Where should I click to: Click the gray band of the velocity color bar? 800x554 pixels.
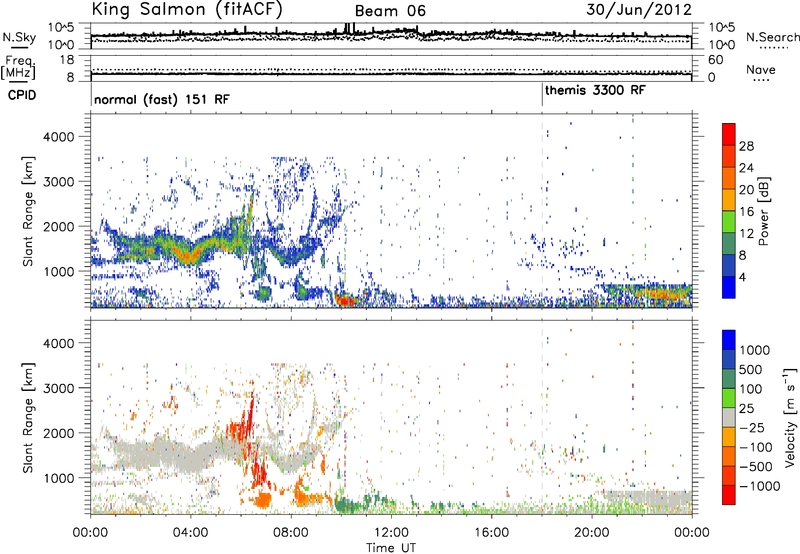tap(729, 417)
